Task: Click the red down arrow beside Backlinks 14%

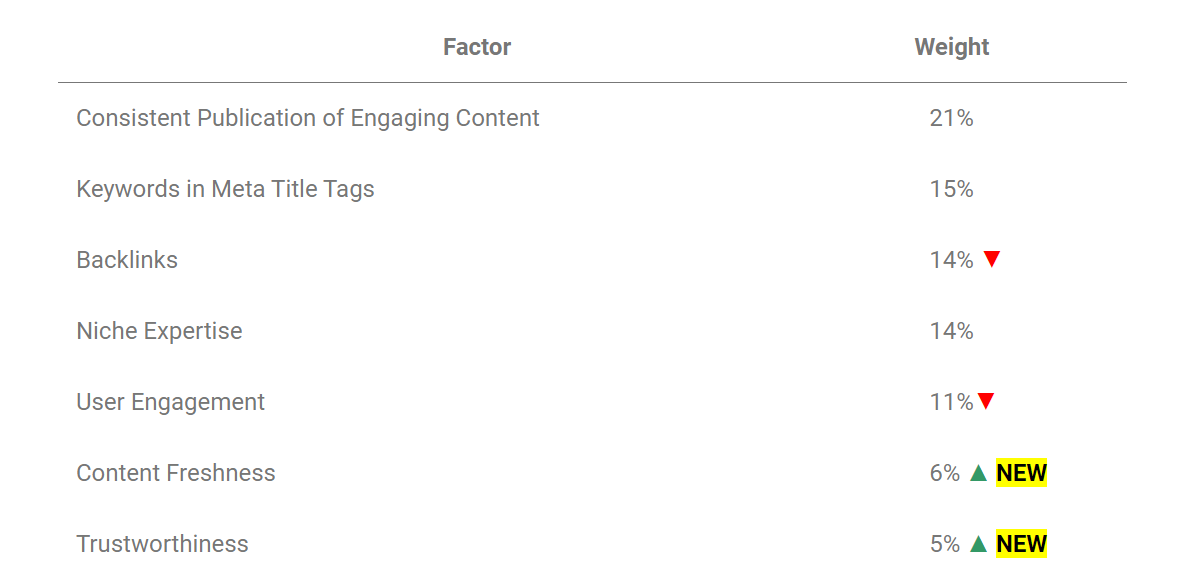Action: tap(991, 260)
